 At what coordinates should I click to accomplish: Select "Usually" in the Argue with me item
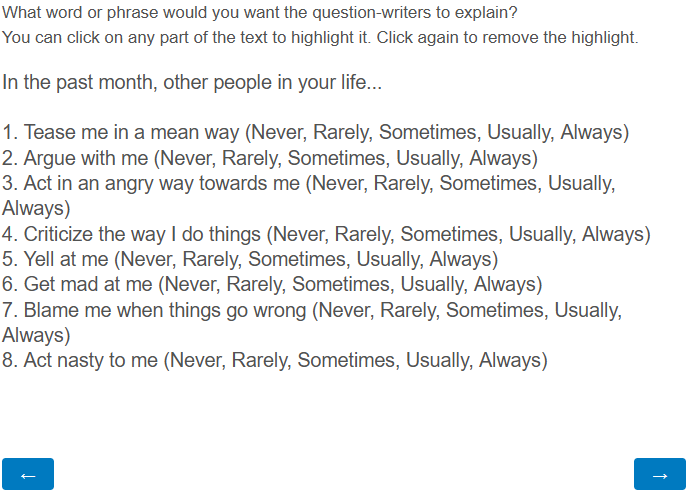point(429,158)
